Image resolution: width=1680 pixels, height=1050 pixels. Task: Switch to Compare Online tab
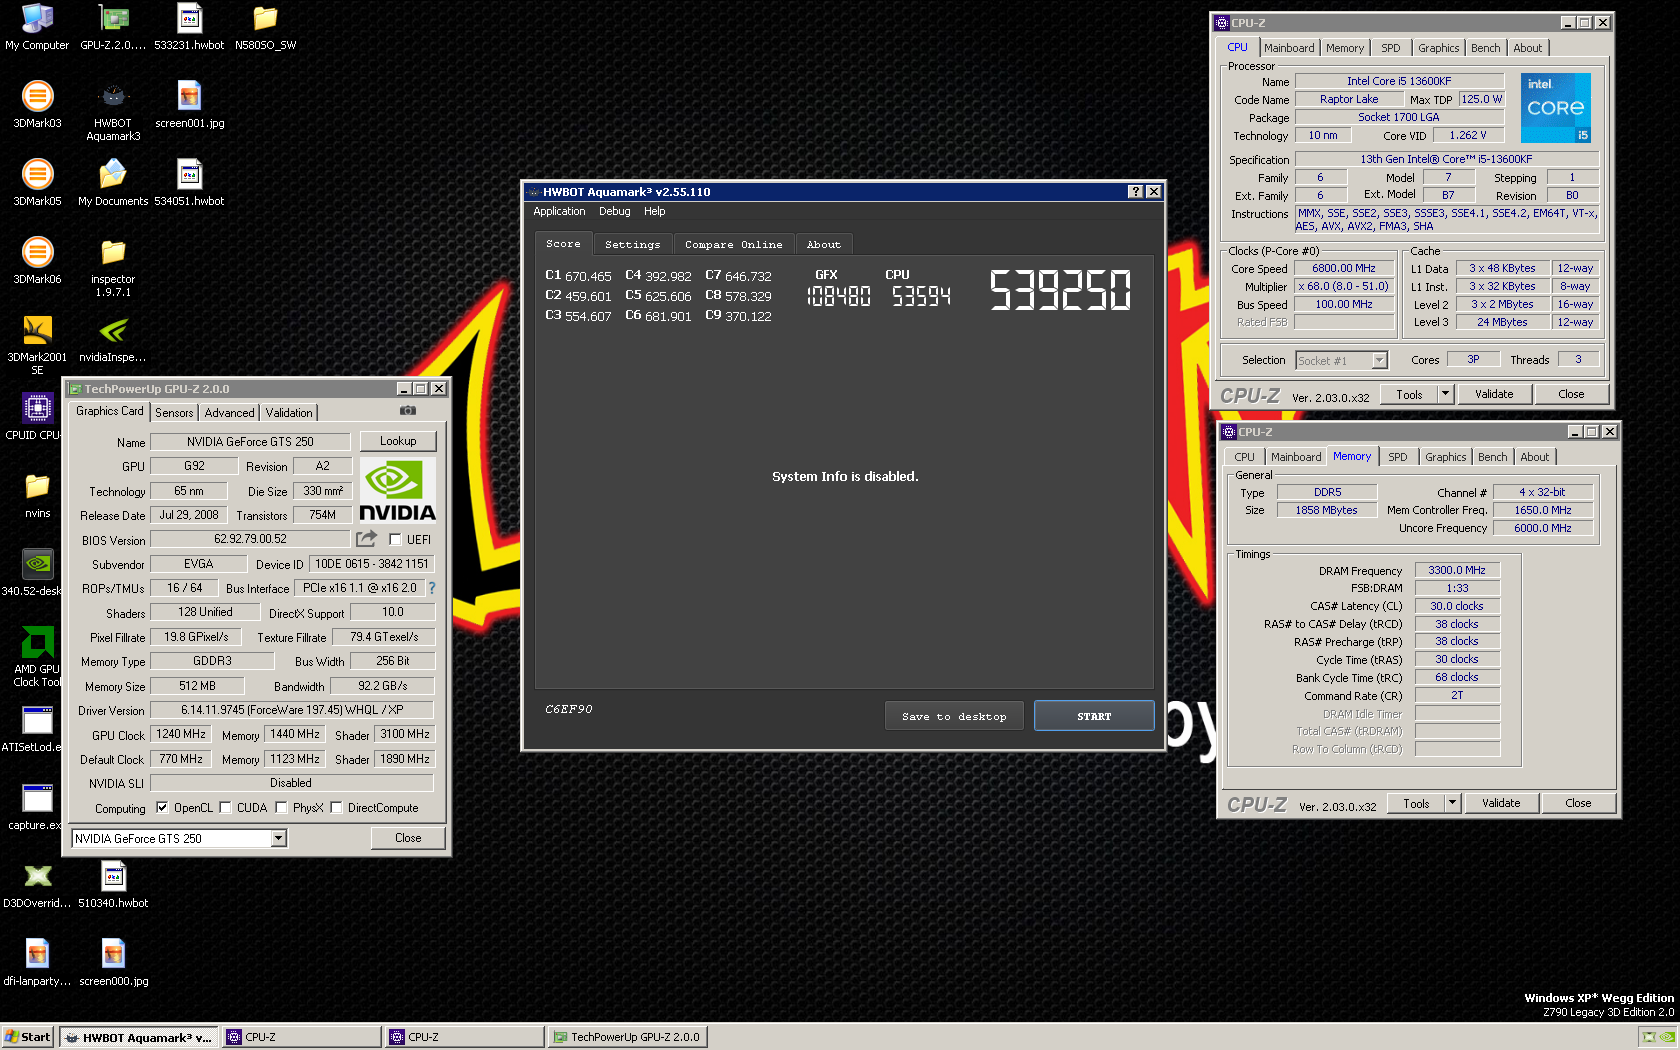(x=734, y=244)
